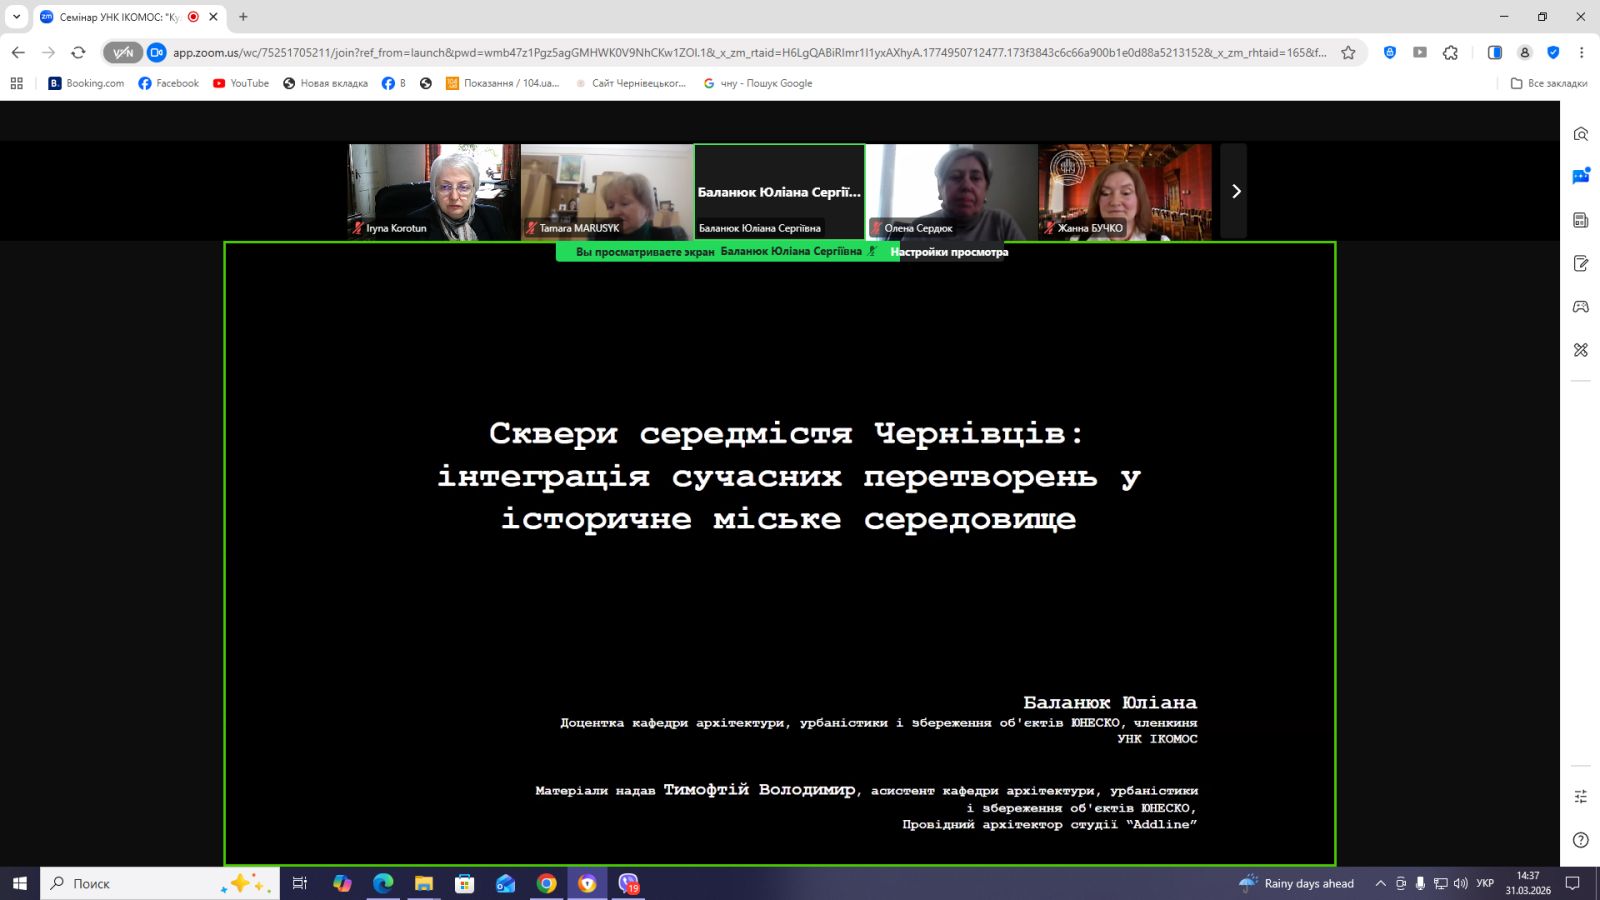This screenshot has height=900, width=1600.
Task: Click the address bar URL field
Action: pos(749,53)
